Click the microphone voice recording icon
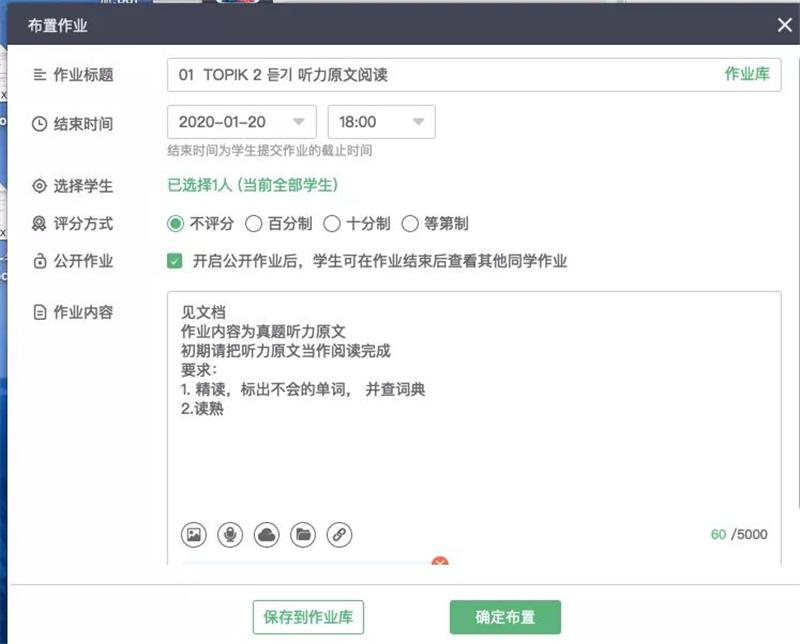 click(230, 535)
